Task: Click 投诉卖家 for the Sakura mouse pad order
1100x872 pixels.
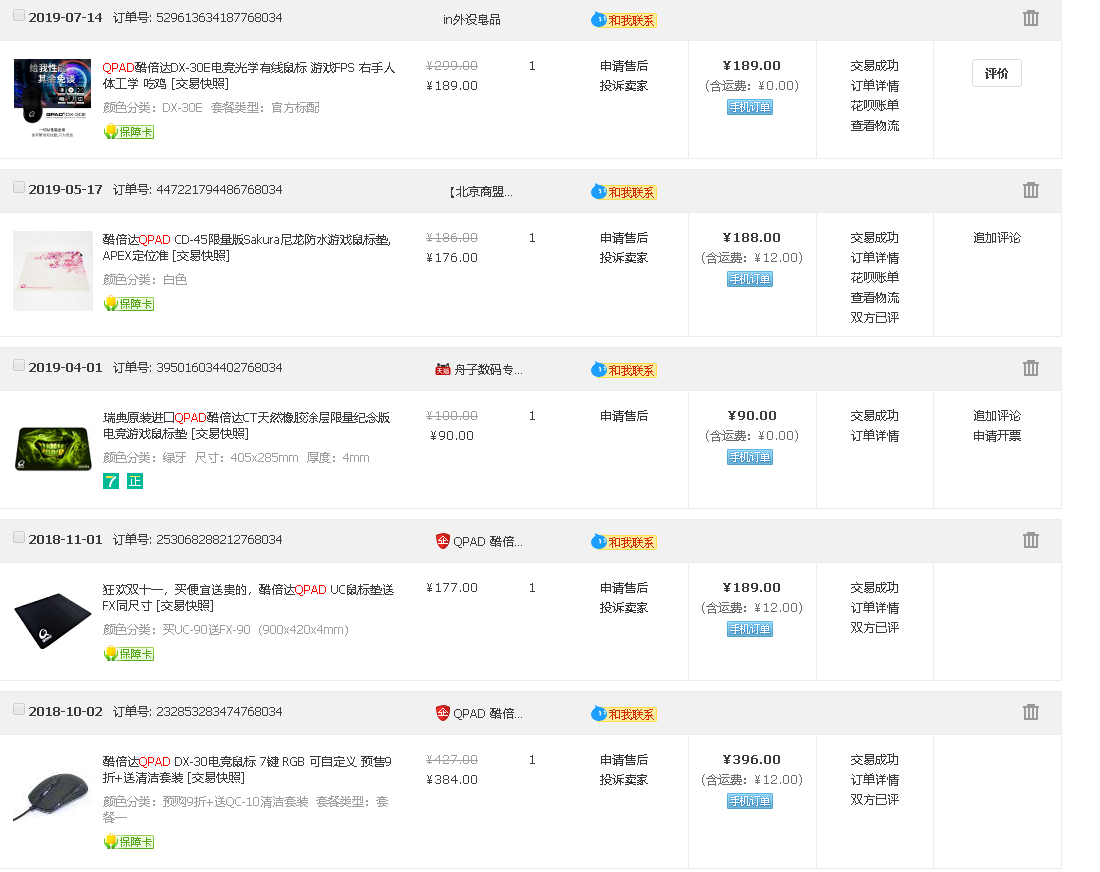Action: coord(624,258)
